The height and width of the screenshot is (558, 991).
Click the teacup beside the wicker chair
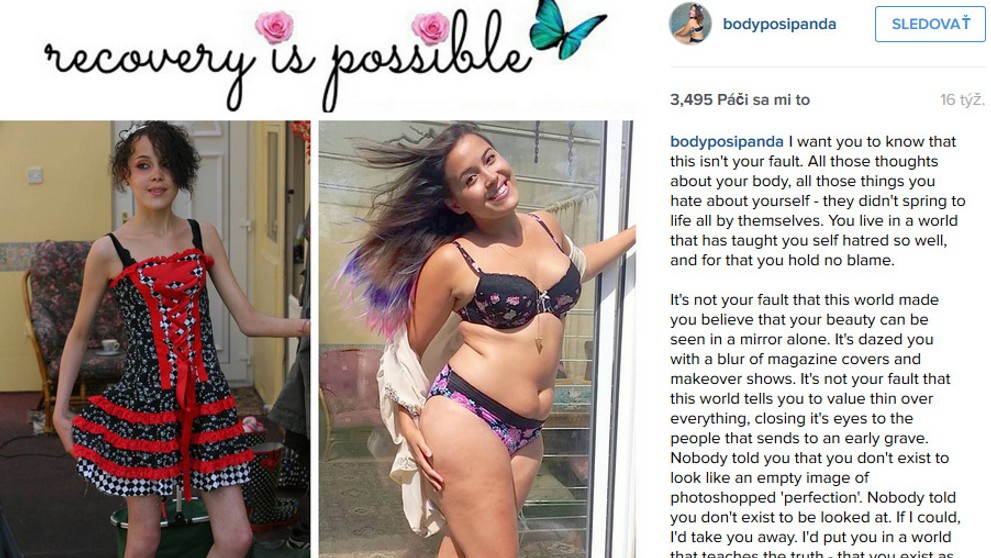(110, 346)
